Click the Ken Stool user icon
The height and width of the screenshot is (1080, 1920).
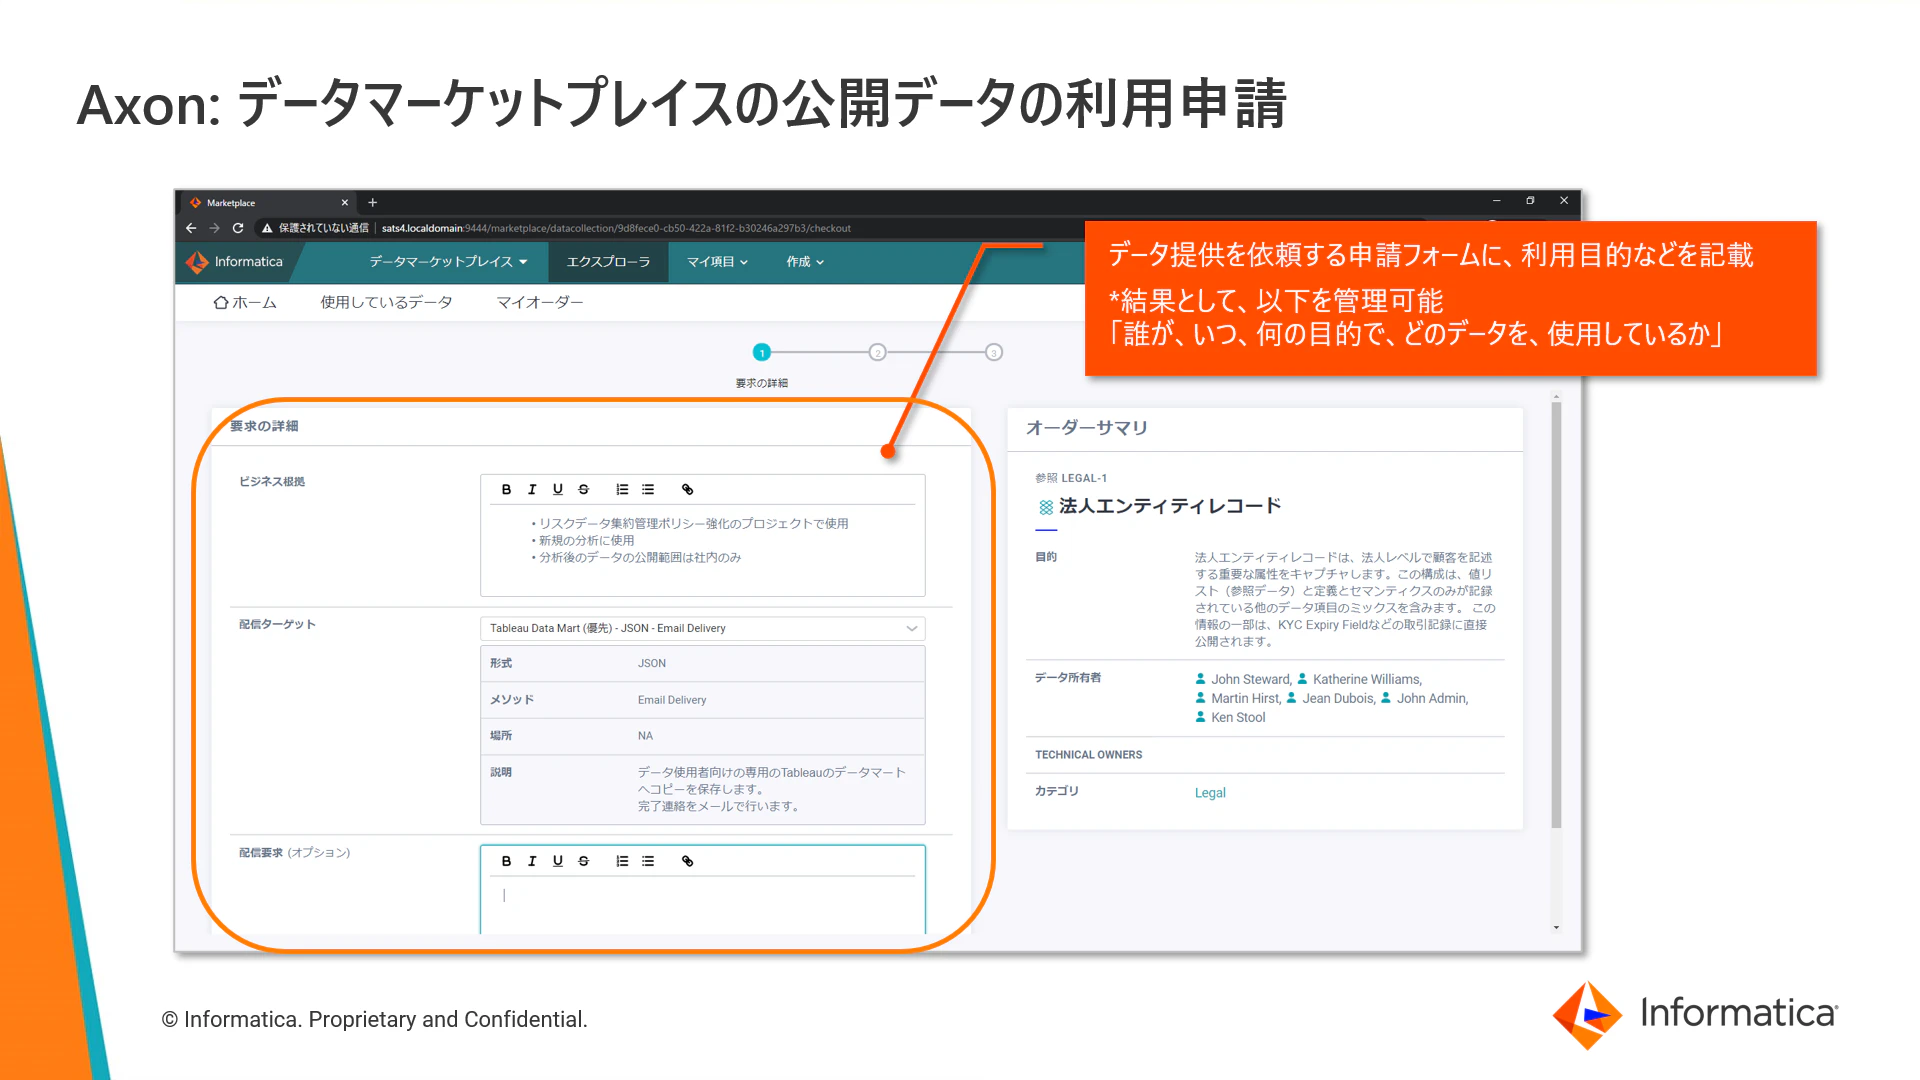pyautogui.click(x=1200, y=717)
